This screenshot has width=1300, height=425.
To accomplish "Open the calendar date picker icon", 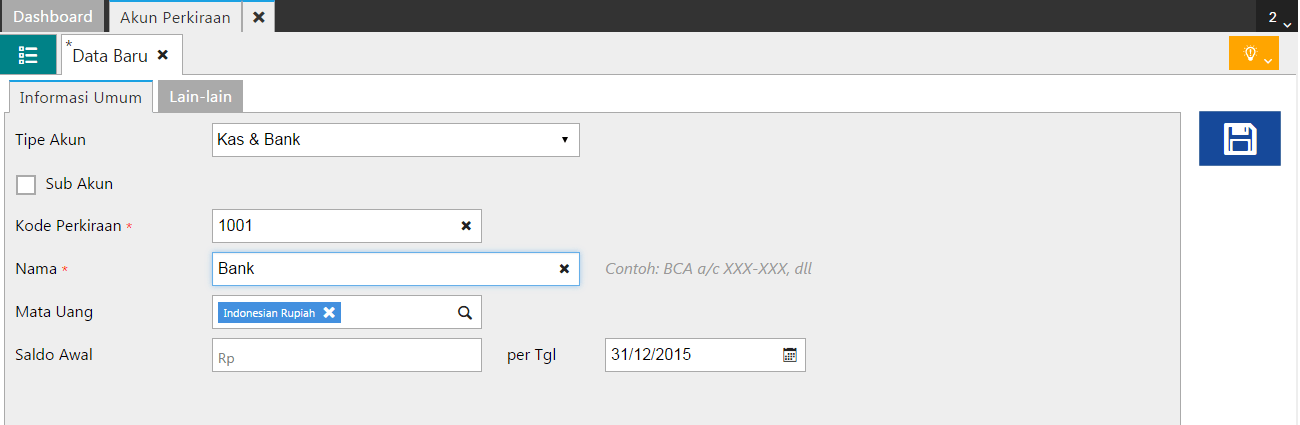I will click(x=790, y=355).
